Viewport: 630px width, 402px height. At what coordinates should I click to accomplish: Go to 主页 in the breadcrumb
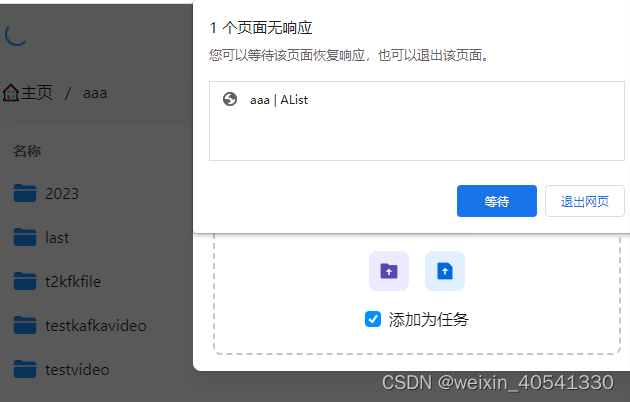pyautogui.click(x=37, y=93)
